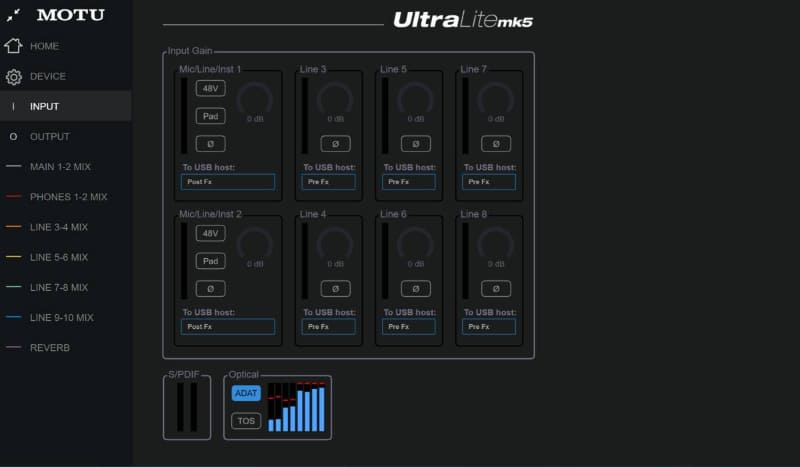Open To USB host dropdown for Line 6
800x467 pixels.
tap(409, 327)
